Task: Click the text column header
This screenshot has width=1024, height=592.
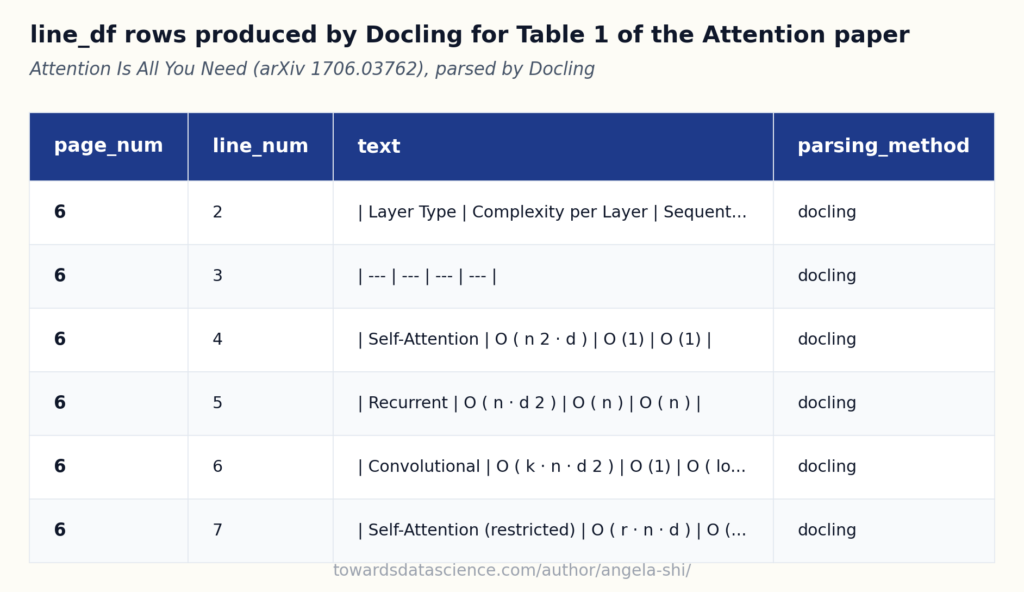Action: click(x=379, y=146)
